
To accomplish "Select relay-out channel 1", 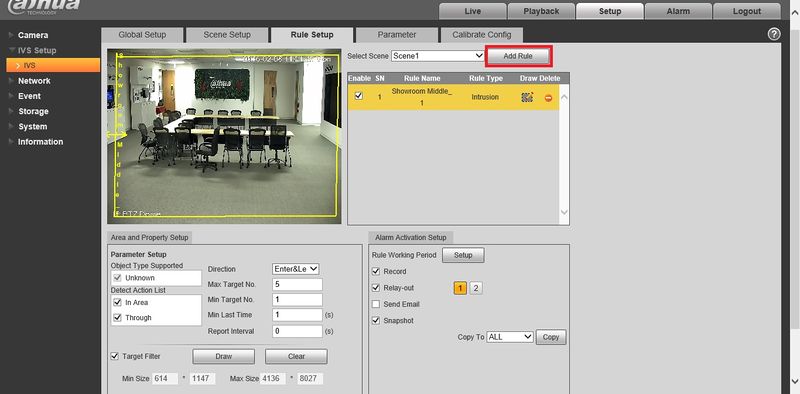I will [x=460, y=288].
